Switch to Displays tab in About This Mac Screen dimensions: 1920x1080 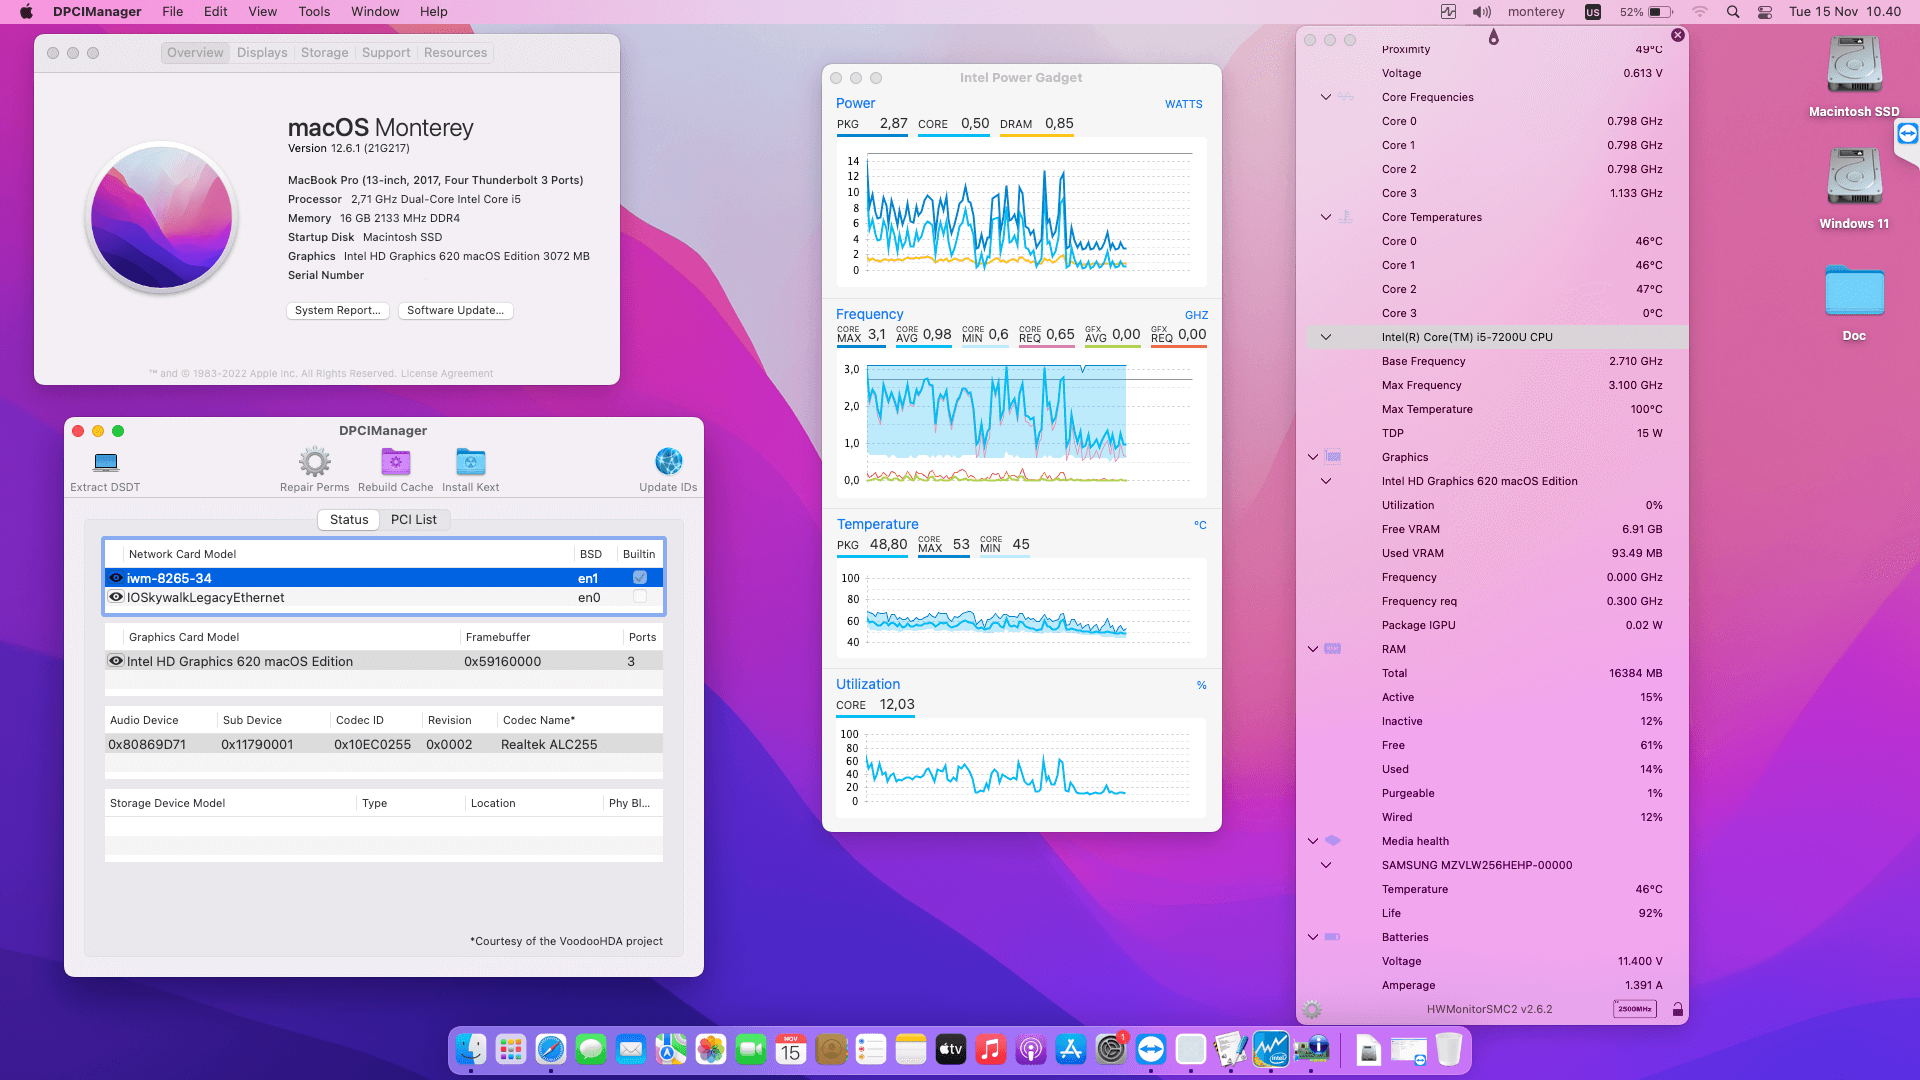pos(262,53)
